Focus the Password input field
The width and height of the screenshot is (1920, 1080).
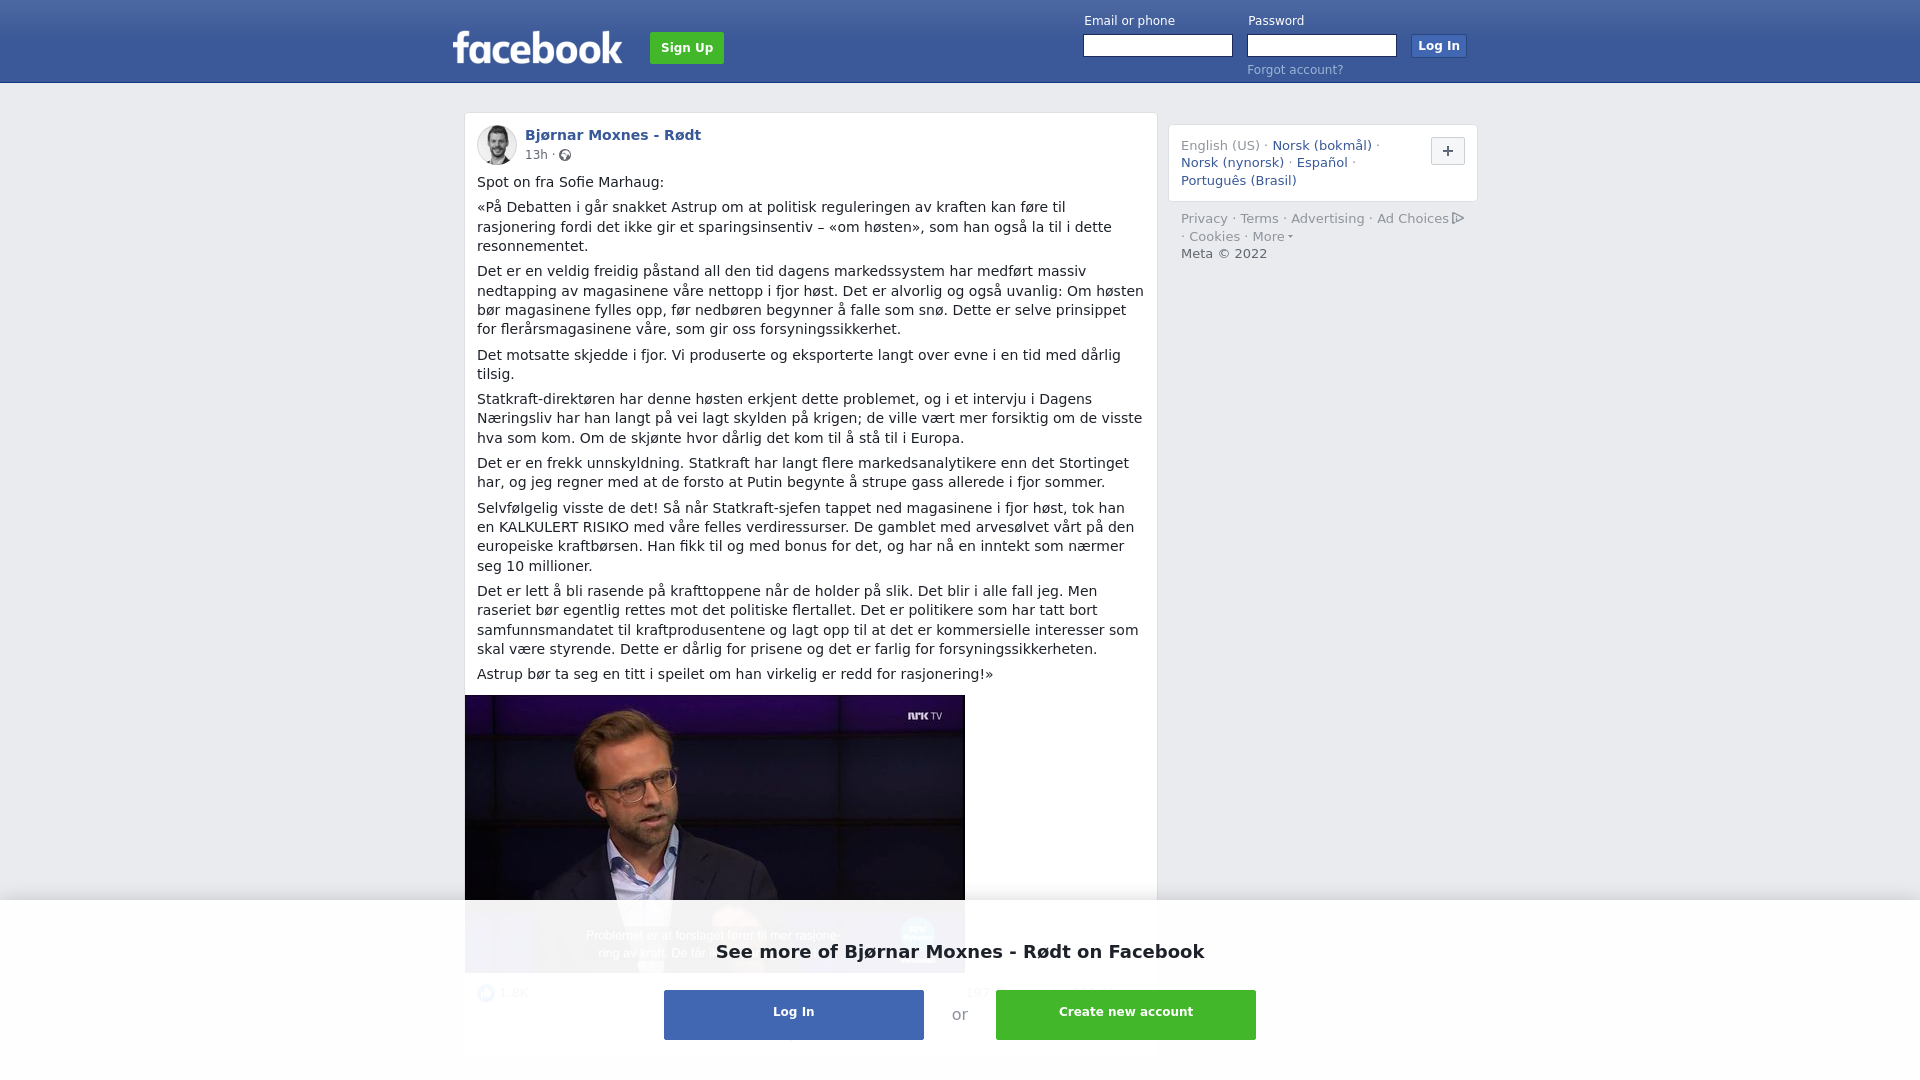(x=1322, y=46)
